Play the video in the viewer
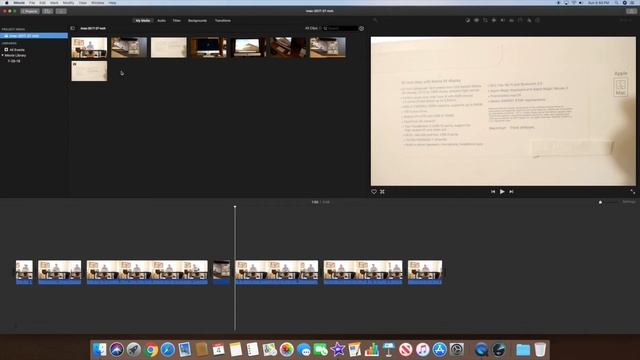The height and width of the screenshot is (360, 640). pos(502,191)
